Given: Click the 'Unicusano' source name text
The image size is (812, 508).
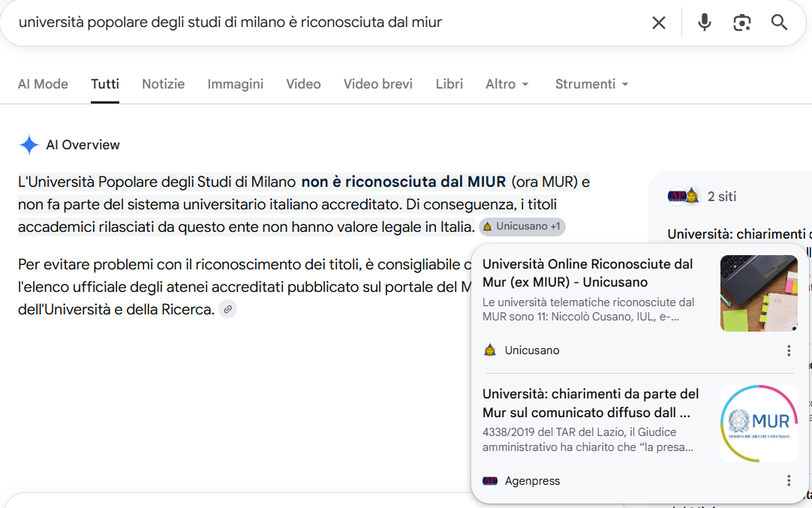Looking at the screenshot, I should point(532,351).
